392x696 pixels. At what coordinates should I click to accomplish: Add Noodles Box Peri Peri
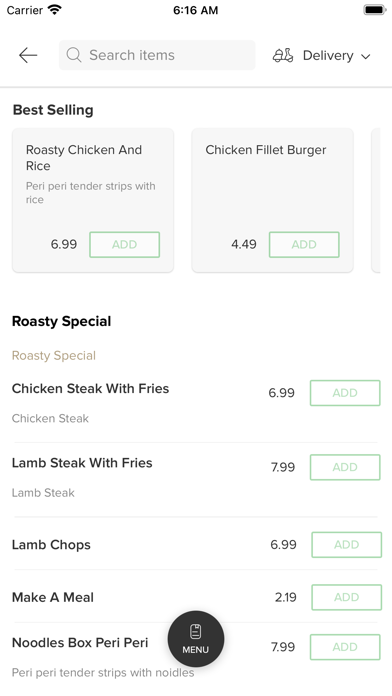tap(345, 647)
